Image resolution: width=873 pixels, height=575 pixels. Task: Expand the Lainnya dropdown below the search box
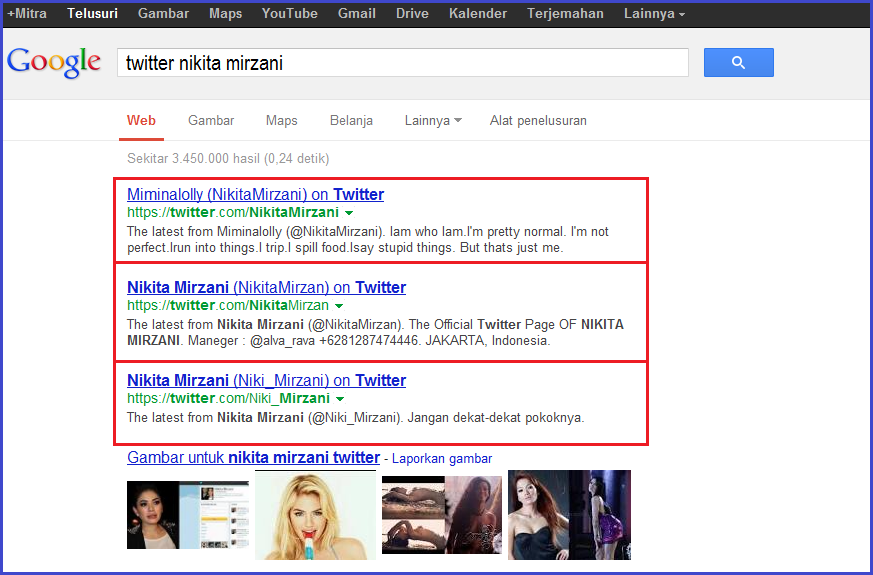click(x=433, y=121)
